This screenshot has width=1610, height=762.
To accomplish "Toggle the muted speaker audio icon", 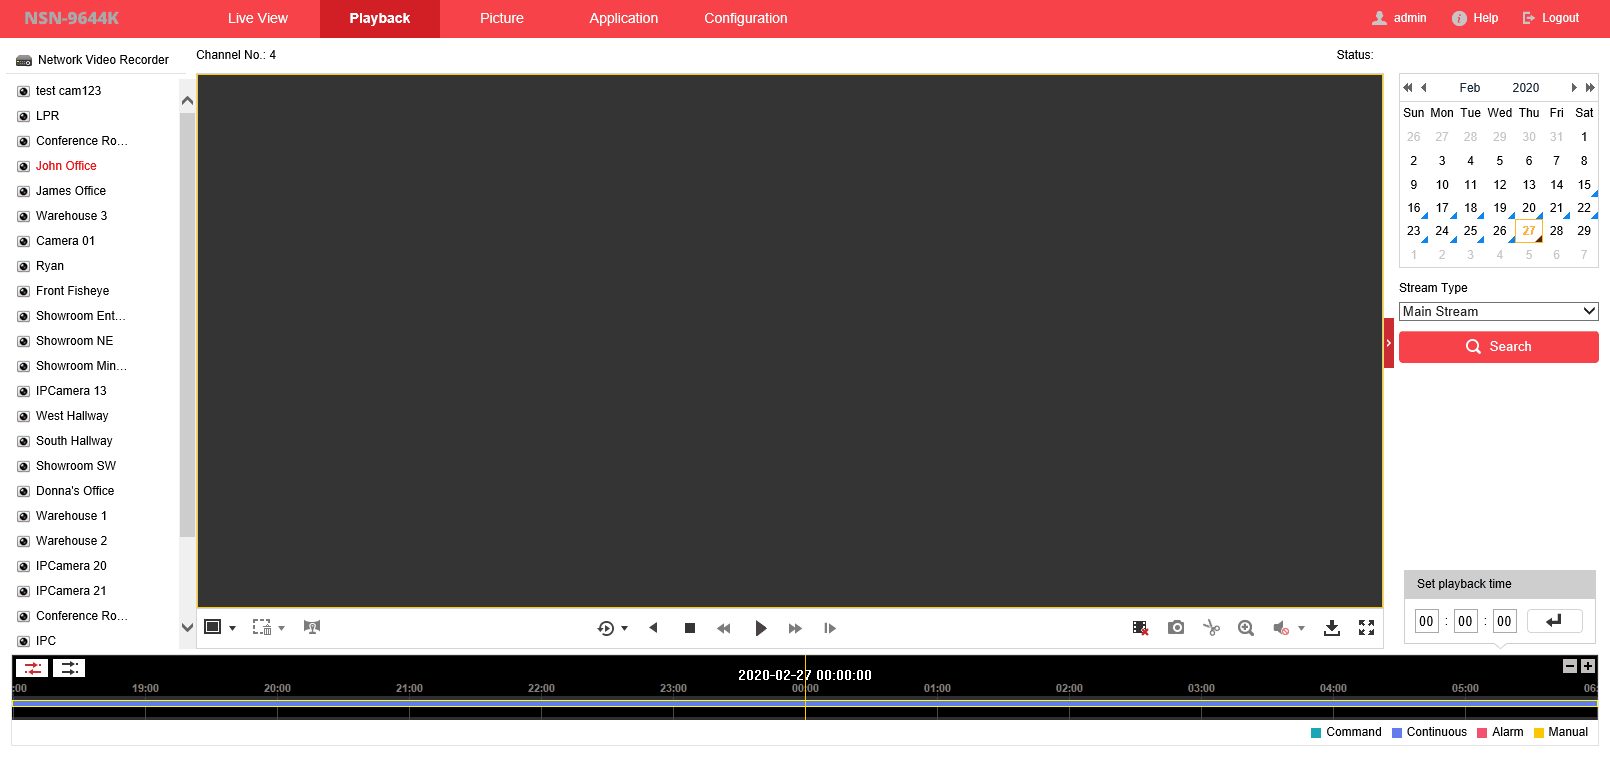I will click(x=1281, y=628).
